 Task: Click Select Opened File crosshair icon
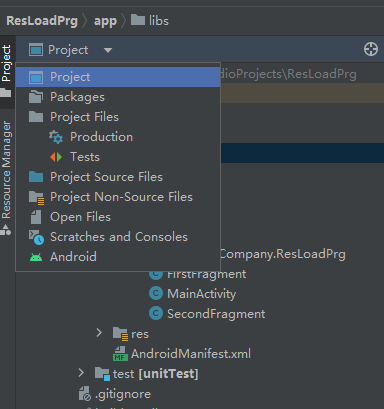pos(371,49)
